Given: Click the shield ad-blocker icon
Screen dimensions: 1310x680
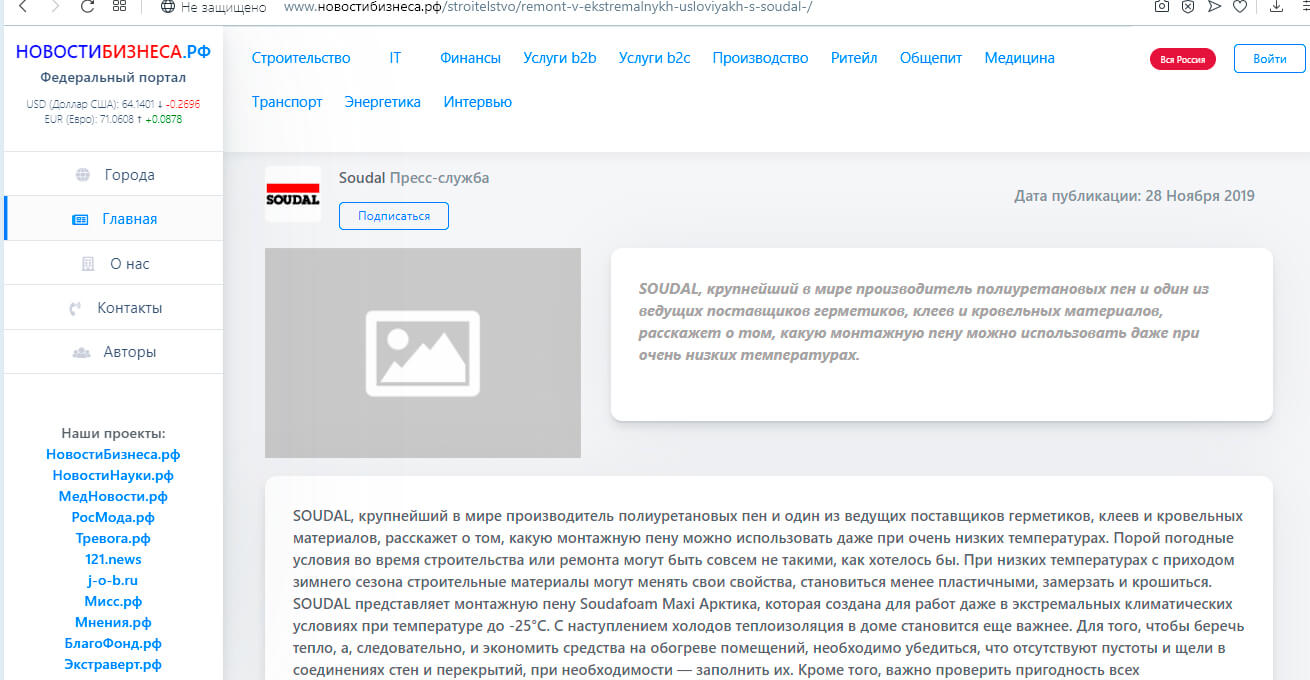Looking at the screenshot, I should pyautogui.click(x=1187, y=6).
